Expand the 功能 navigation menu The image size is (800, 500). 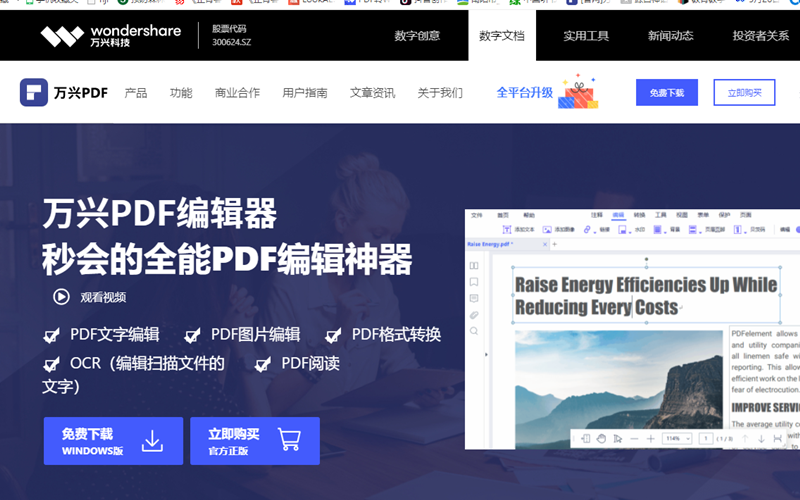181,93
